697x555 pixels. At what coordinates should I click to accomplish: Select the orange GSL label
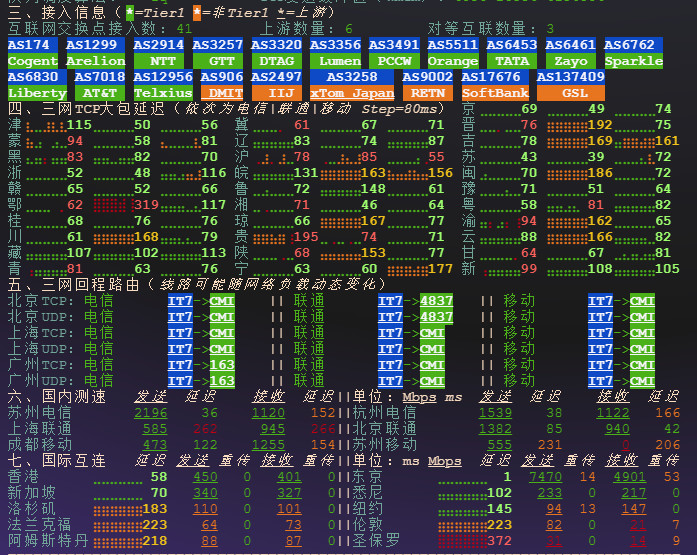click(x=571, y=93)
